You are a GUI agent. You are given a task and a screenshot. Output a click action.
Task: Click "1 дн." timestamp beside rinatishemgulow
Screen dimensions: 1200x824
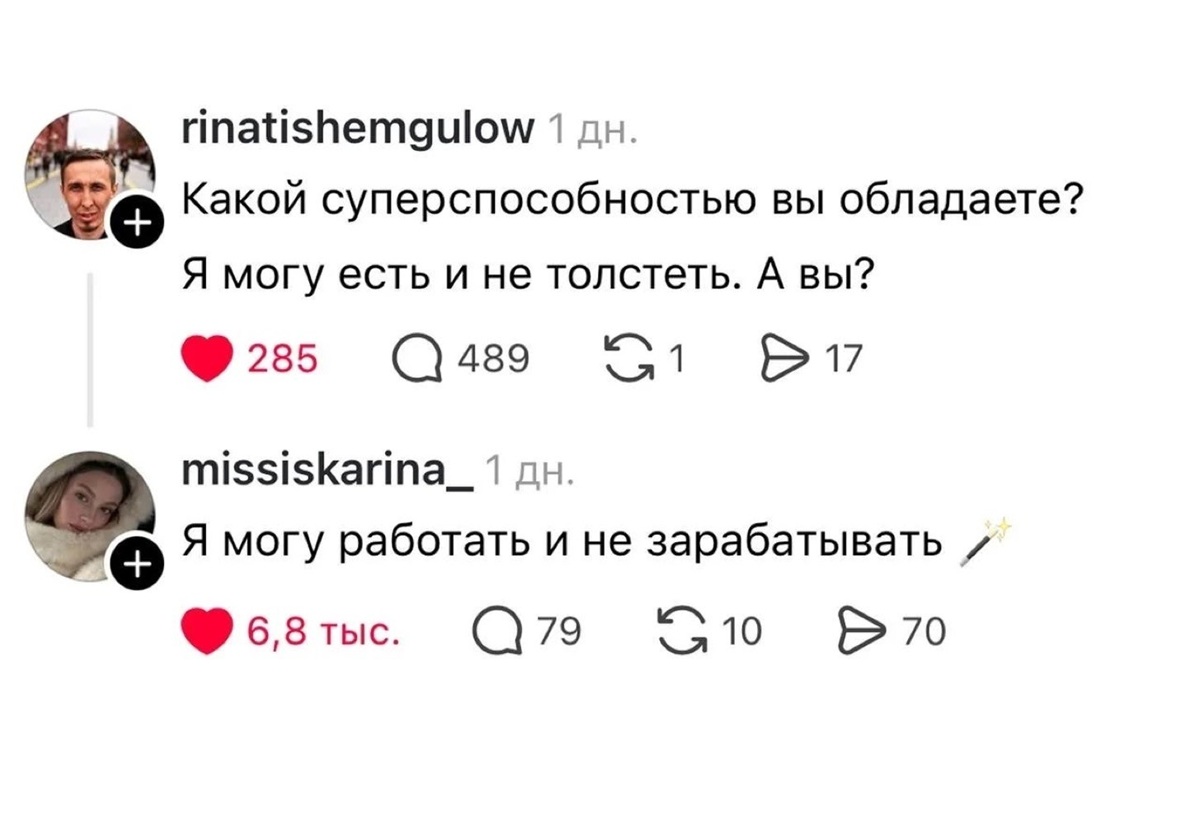[x=592, y=129]
